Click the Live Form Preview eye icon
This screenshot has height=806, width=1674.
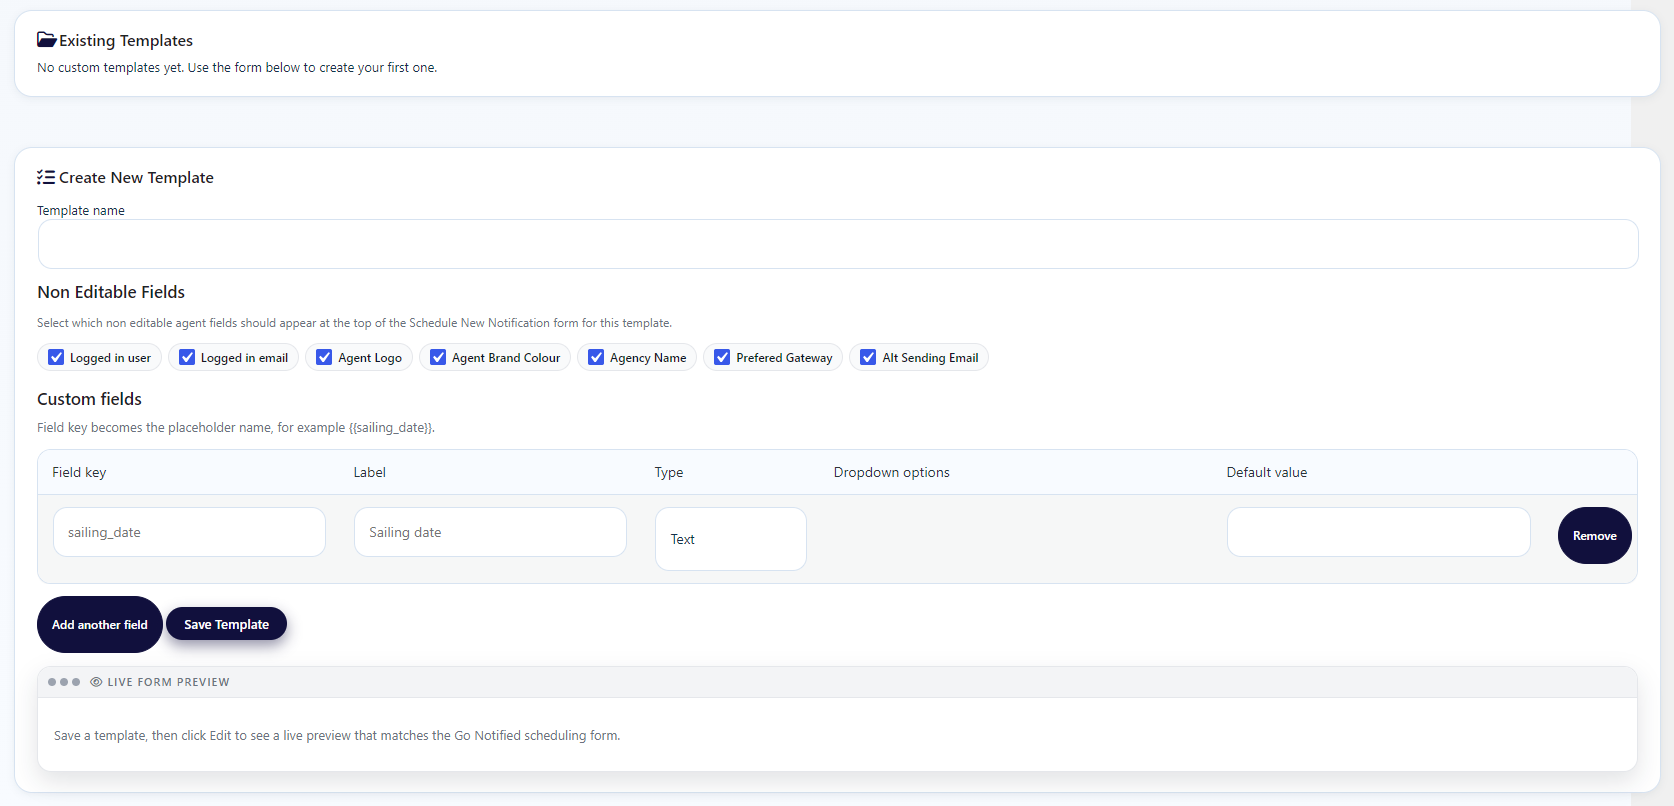click(x=96, y=682)
